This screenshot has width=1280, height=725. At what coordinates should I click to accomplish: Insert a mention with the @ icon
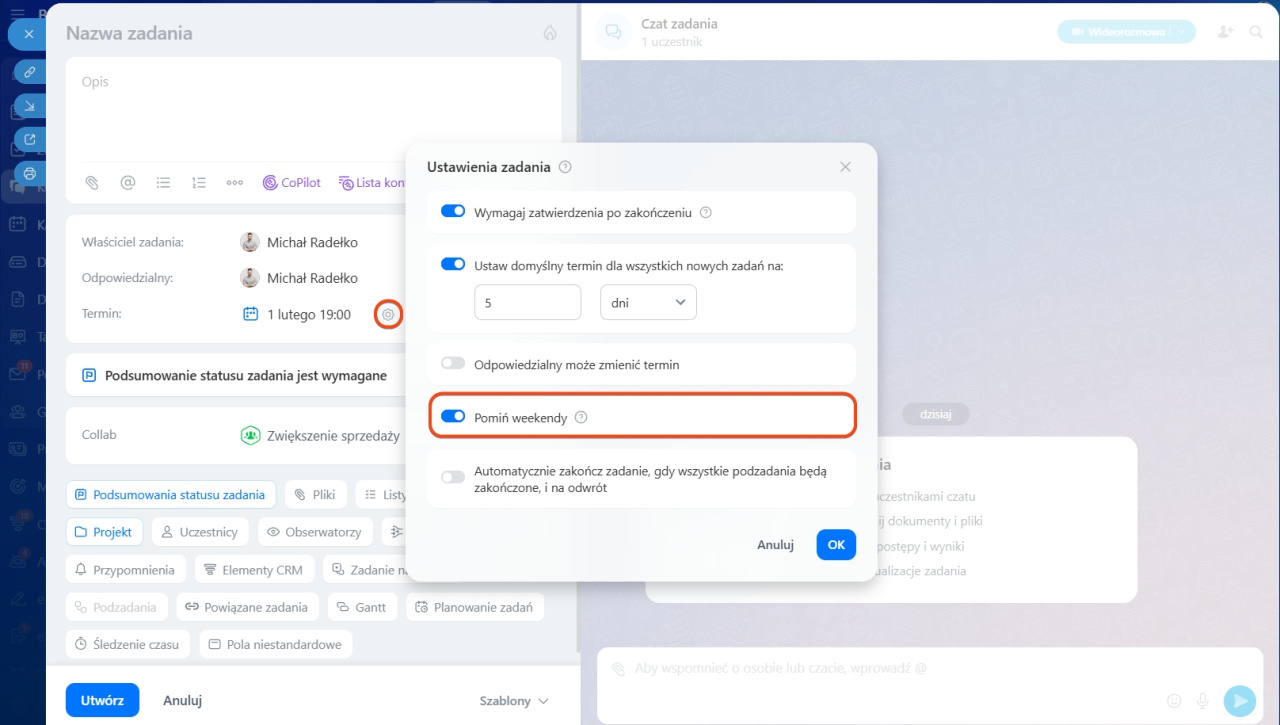tap(128, 183)
